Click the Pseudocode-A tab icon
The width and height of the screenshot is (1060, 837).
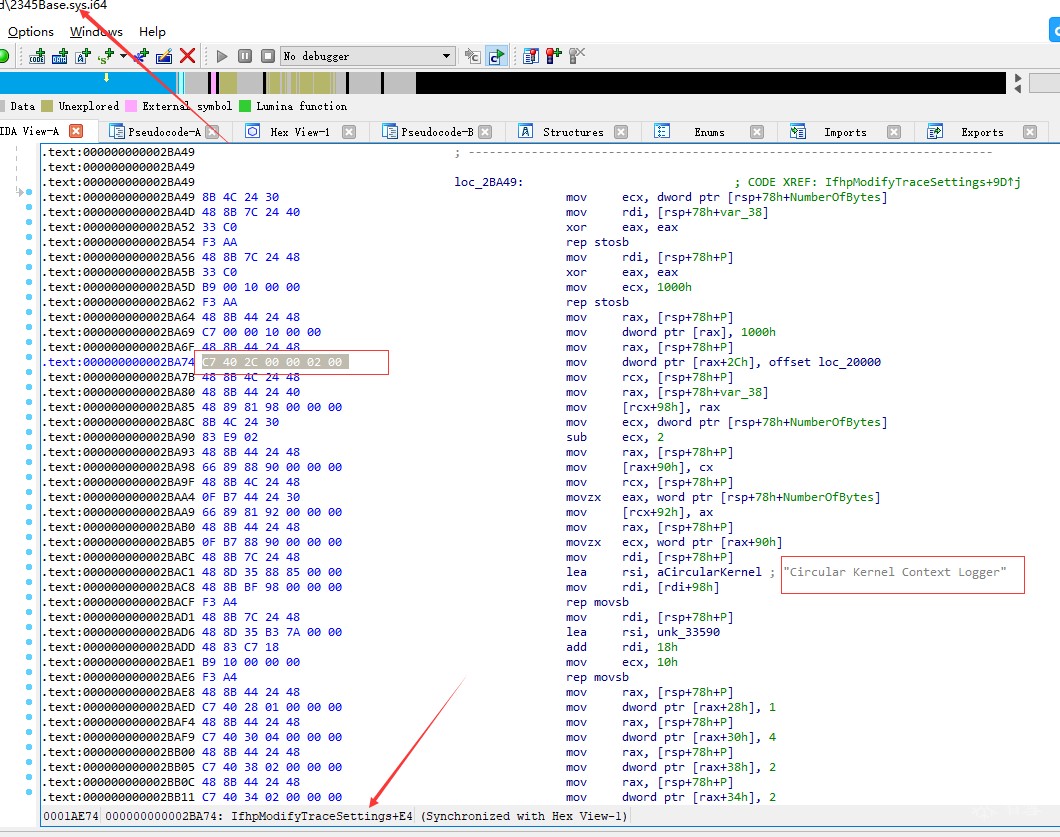pyautogui.click(x=117, y=131)
